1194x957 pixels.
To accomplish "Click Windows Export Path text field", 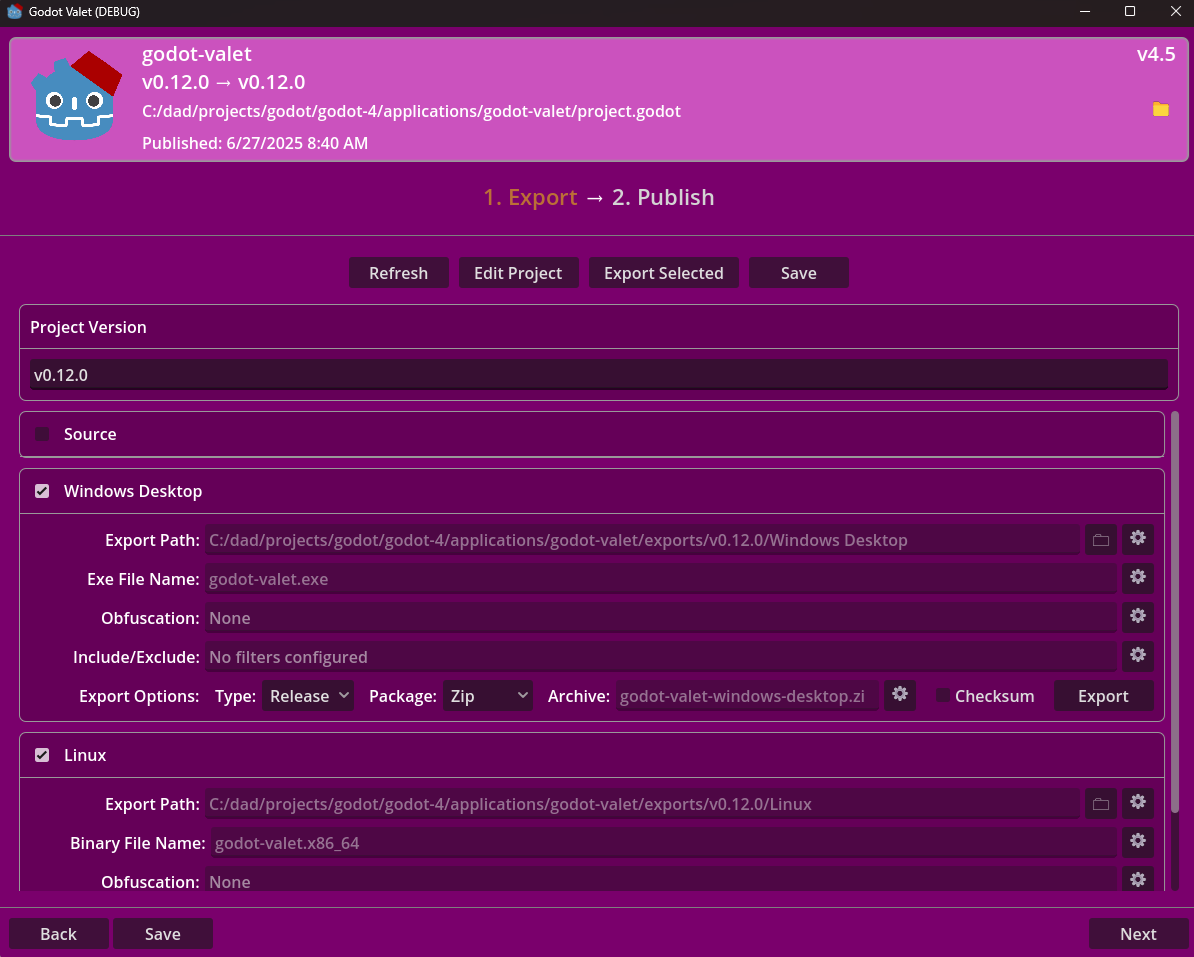I will [642, 540].
